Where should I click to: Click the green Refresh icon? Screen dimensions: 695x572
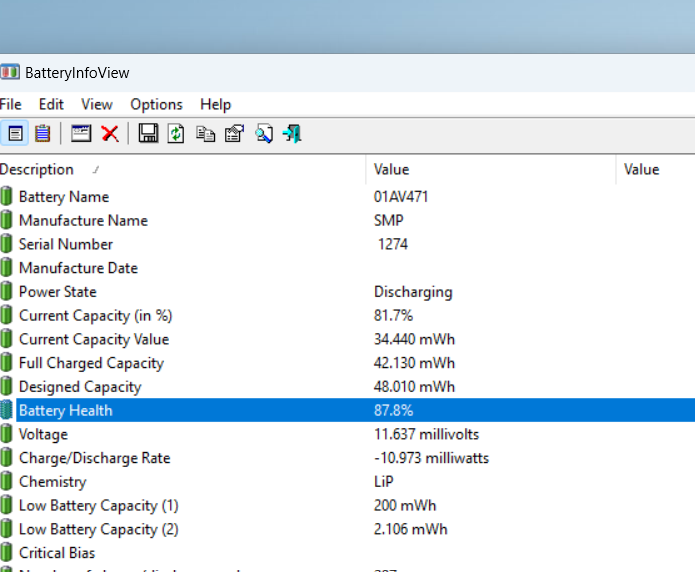click(x=176, y=133)
